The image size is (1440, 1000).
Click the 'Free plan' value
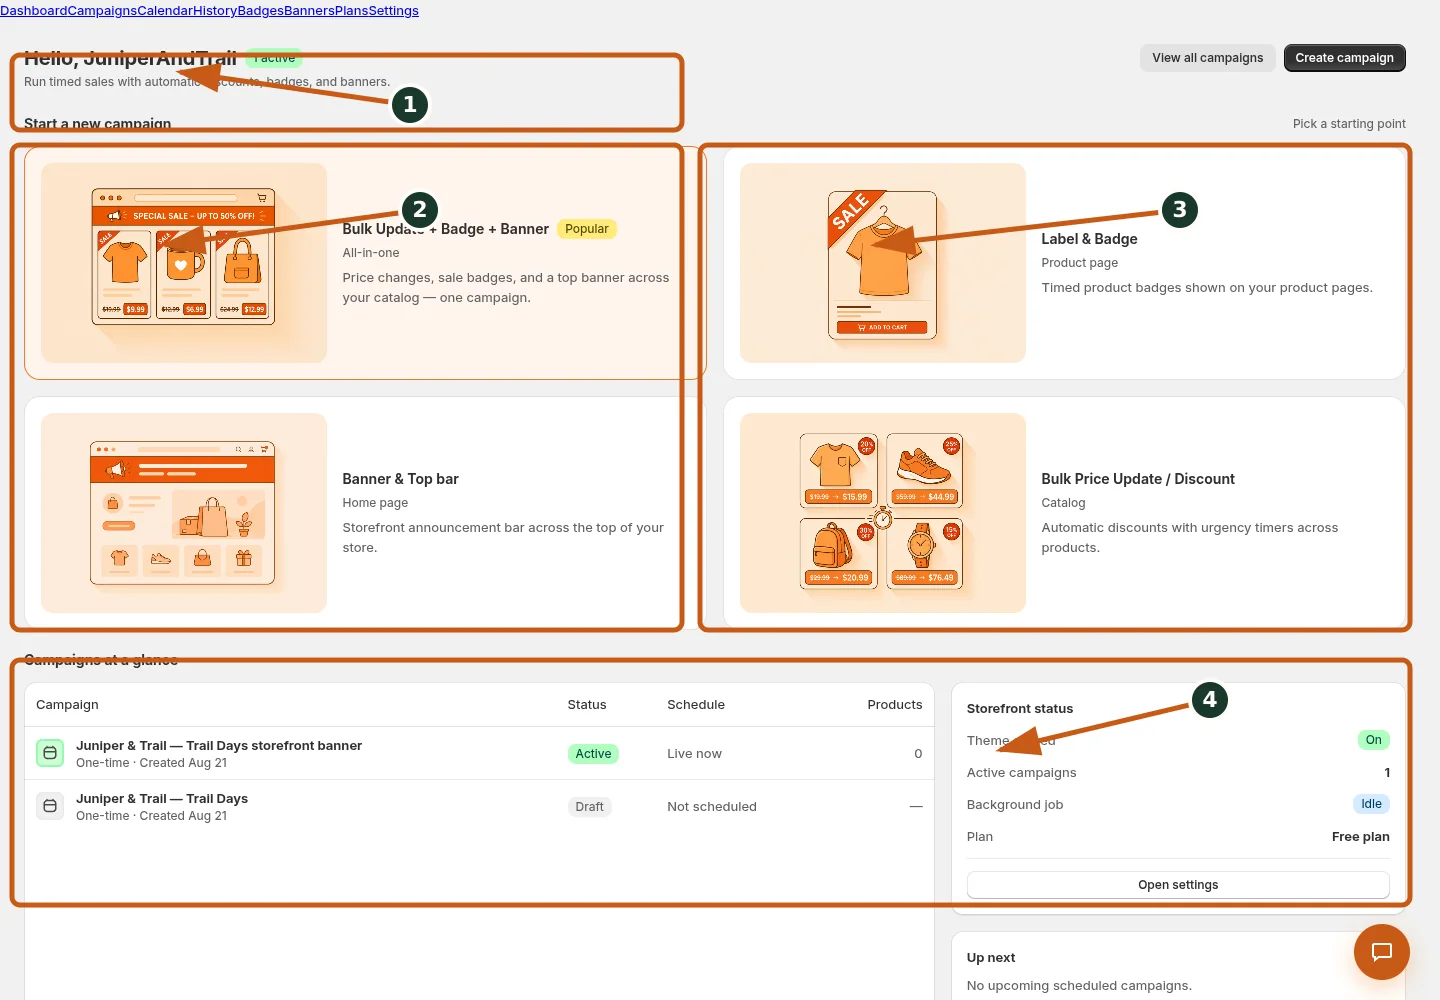point(1361,837)
